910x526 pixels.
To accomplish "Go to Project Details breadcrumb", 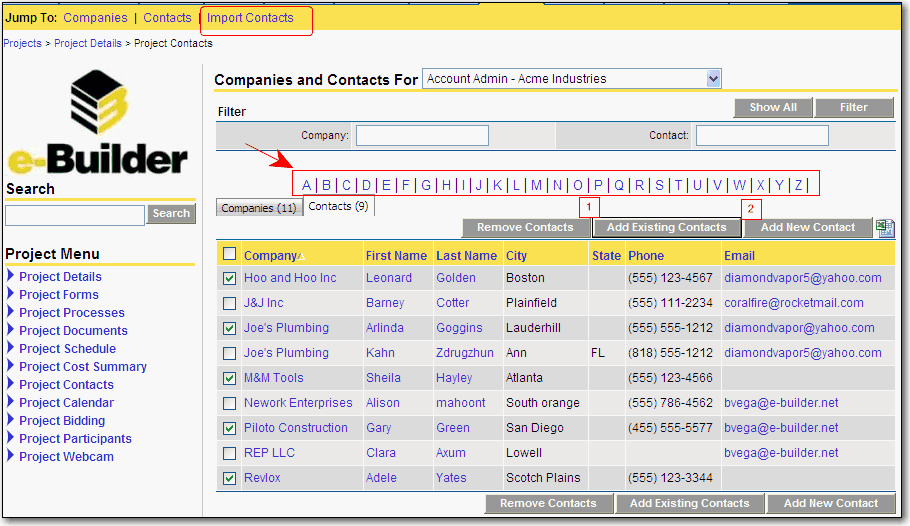I will (88, 43).
